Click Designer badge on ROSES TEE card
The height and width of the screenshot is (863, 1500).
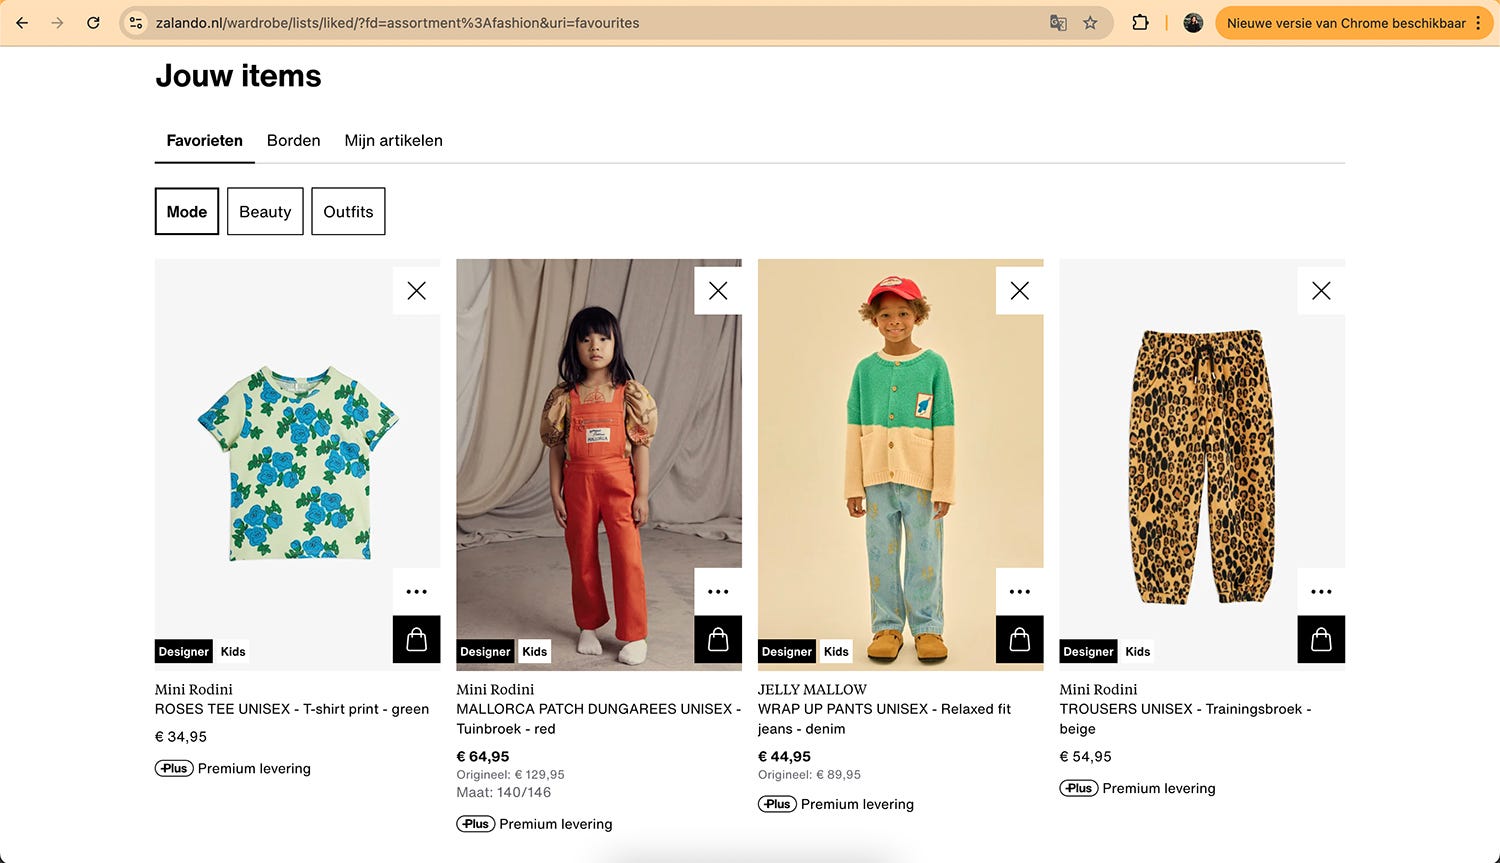pyautogui.click(x=184, y=652)
